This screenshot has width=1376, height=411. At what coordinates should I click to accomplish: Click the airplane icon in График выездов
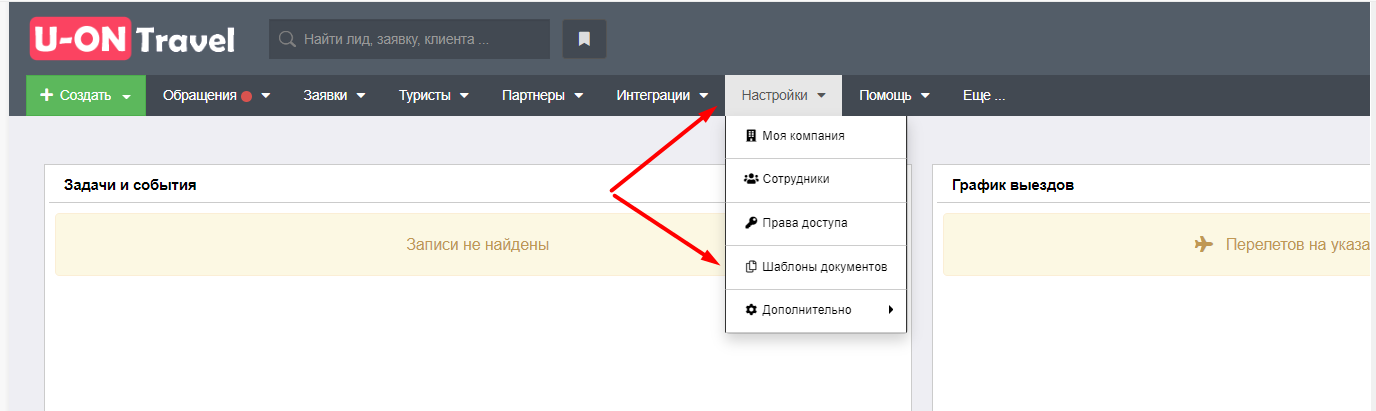(1204, 244)
